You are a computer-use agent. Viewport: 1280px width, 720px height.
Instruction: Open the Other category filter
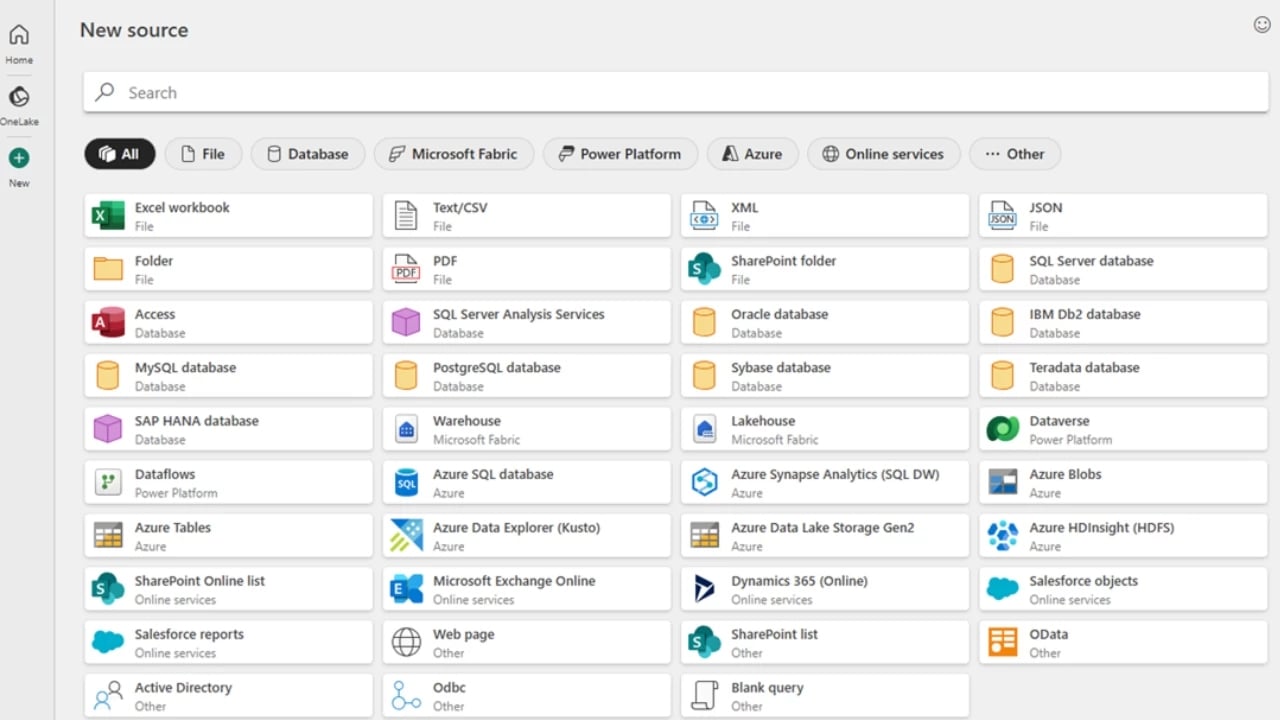1014,154
